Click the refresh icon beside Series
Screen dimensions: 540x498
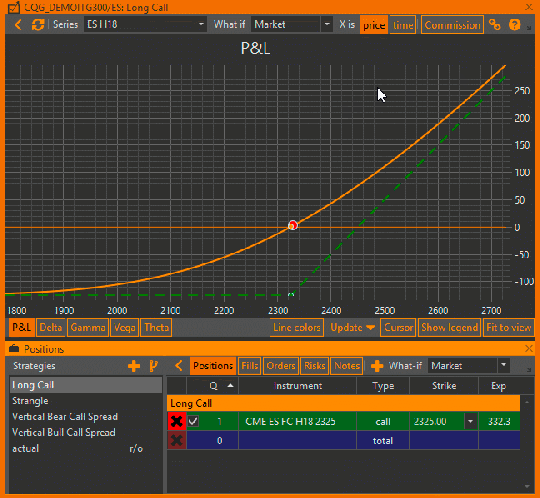point(38,24)
